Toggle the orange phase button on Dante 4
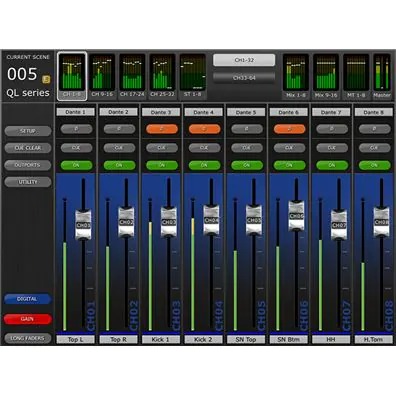Screen dimensions: 396x396 tap(204, 129)
